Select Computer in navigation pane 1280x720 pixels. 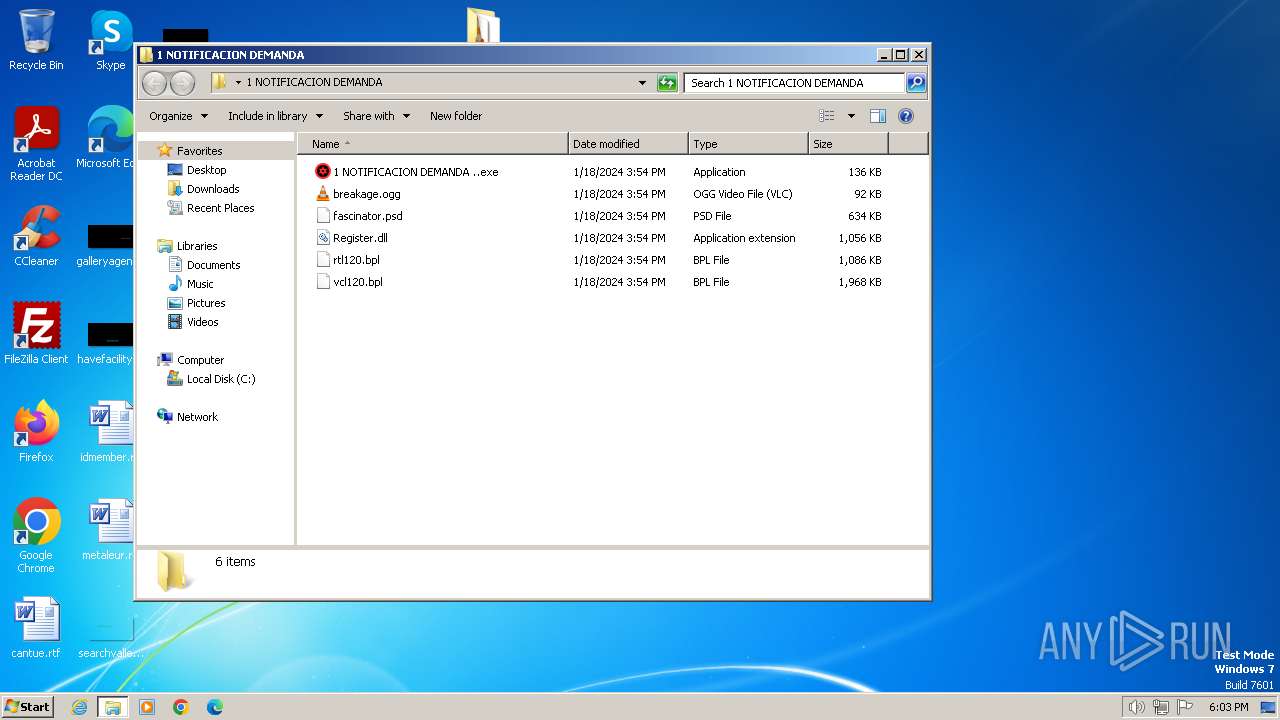pos(200,360)
